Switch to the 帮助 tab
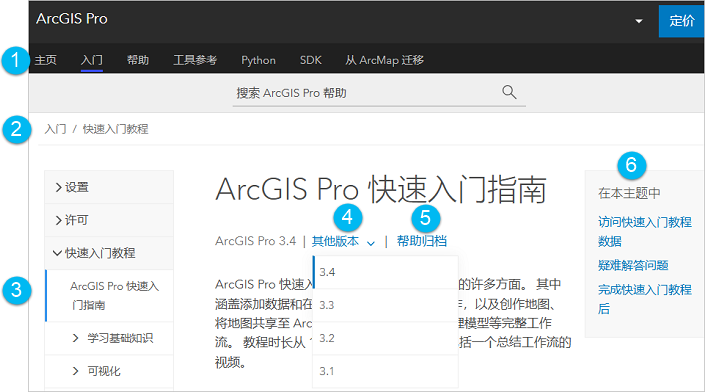 tap(138, 60)
